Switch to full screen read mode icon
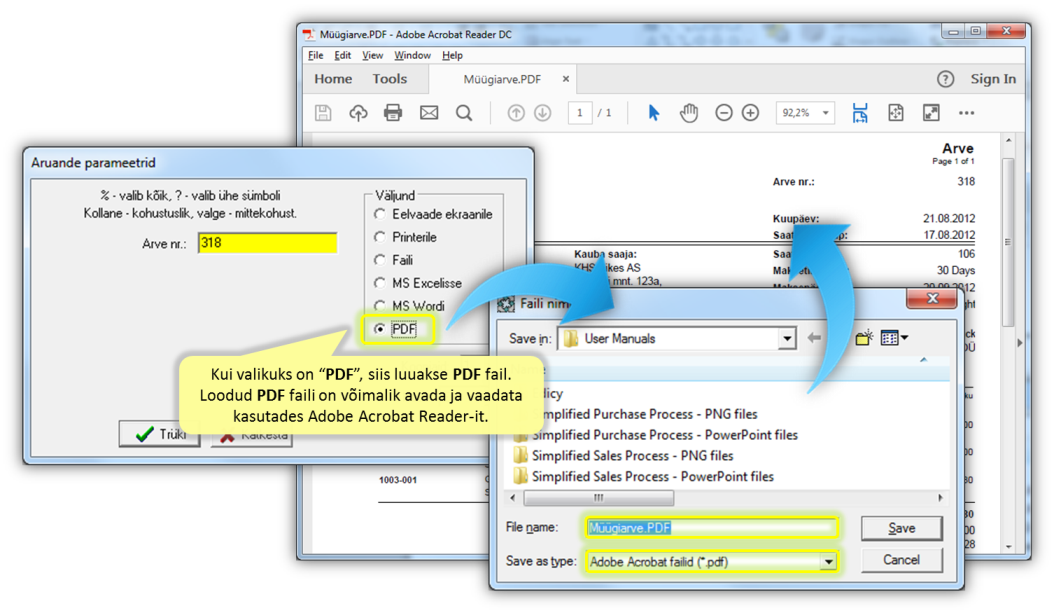 931,113
